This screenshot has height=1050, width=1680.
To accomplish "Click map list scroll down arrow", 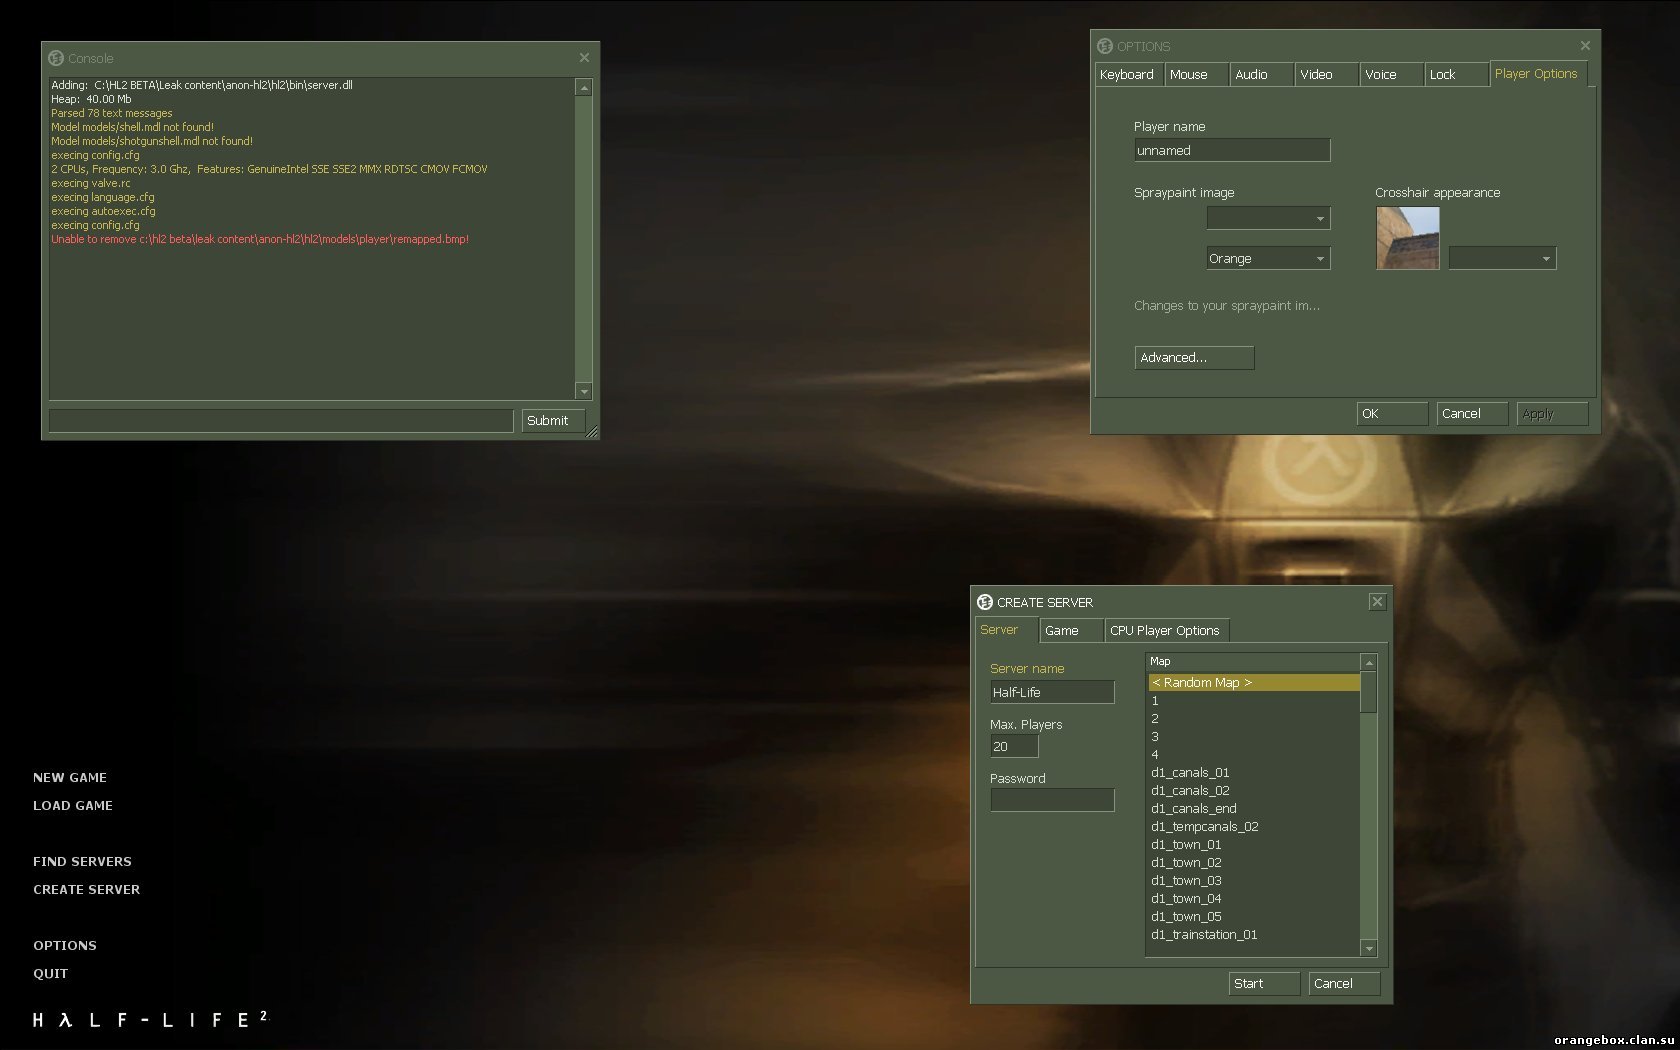I will 1369,948.
